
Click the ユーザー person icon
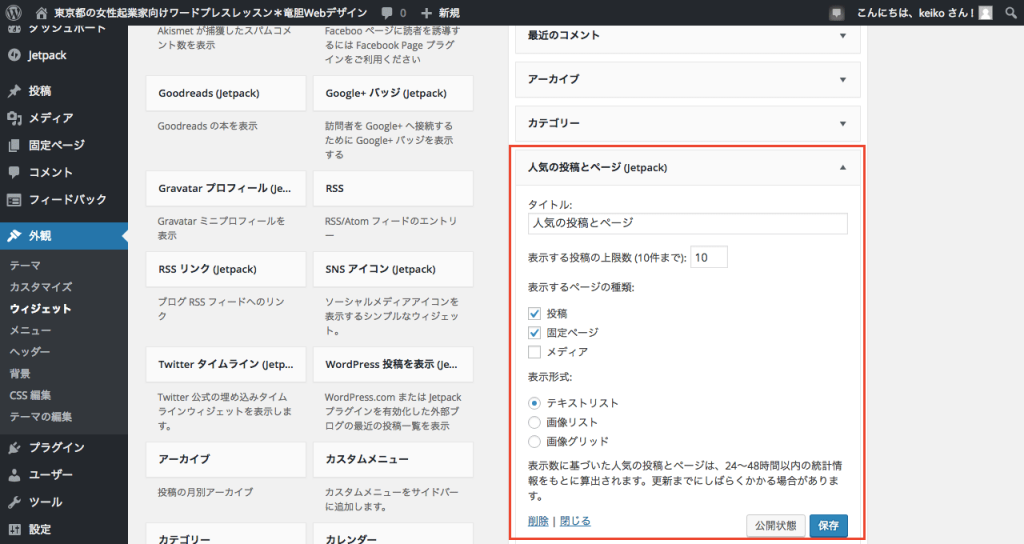(14, 475)
